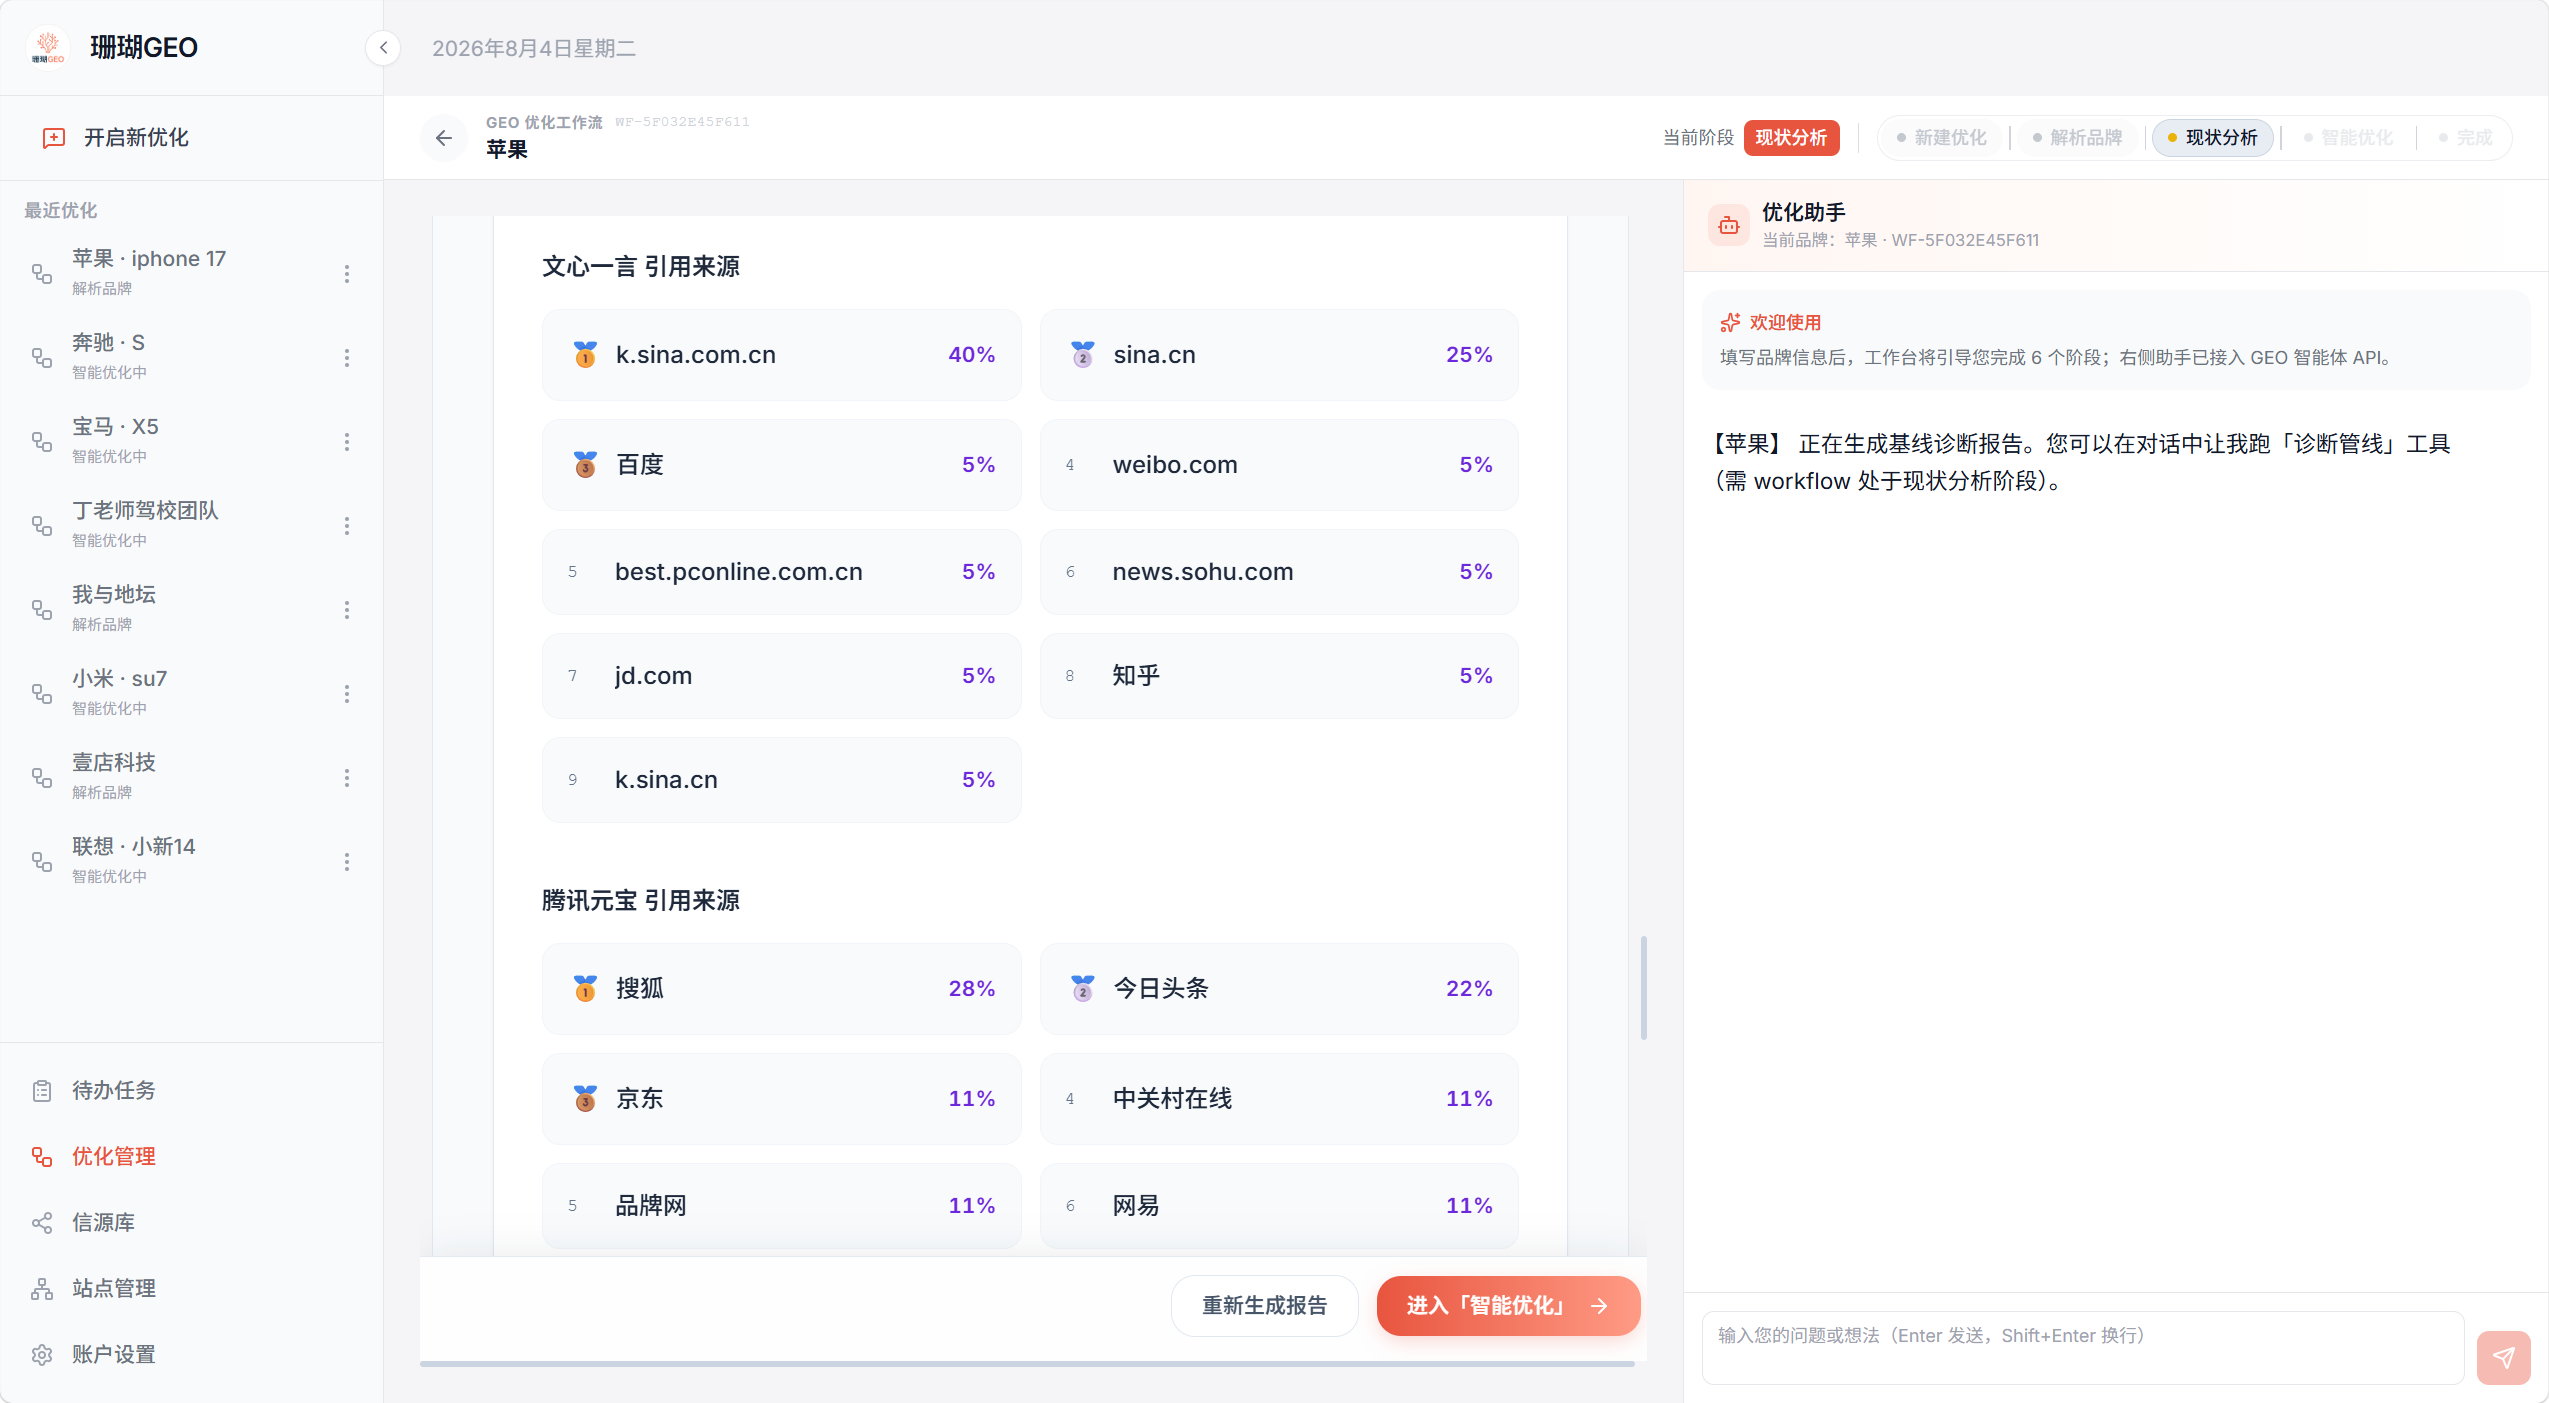Click workflow icon beside 小米 · su7
This screenshot has height=1403, width=2549.
click(x=42, y=693)
